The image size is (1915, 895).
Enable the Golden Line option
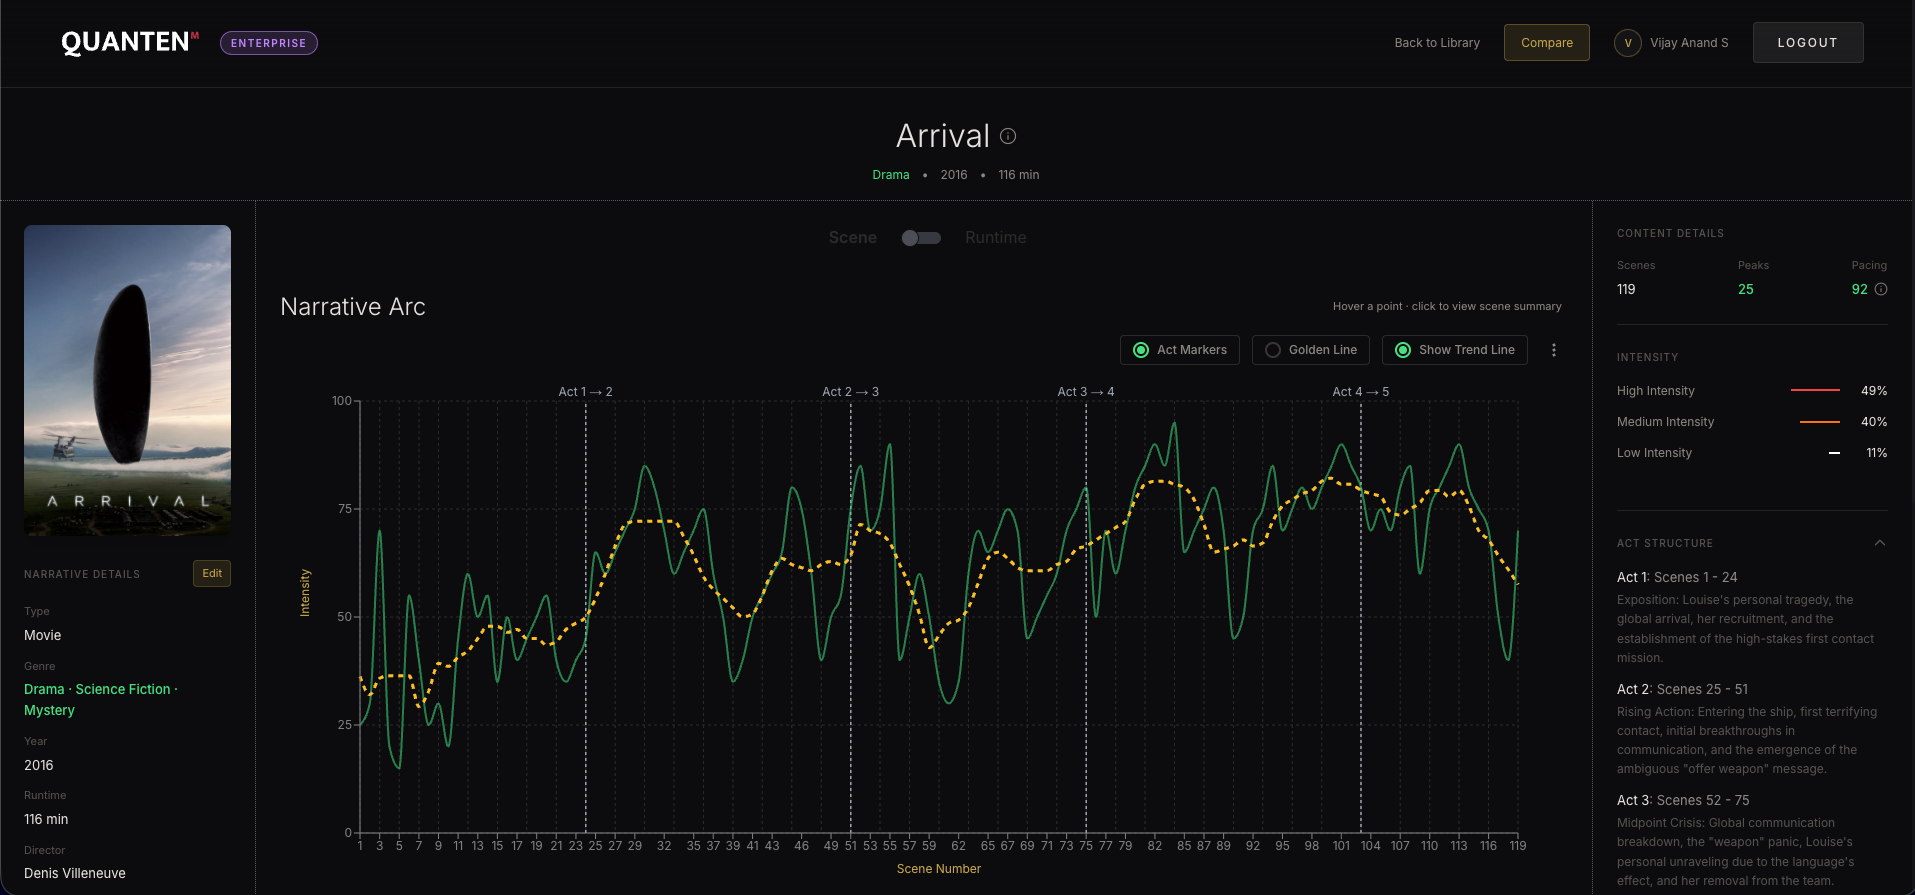(1310, 350)
